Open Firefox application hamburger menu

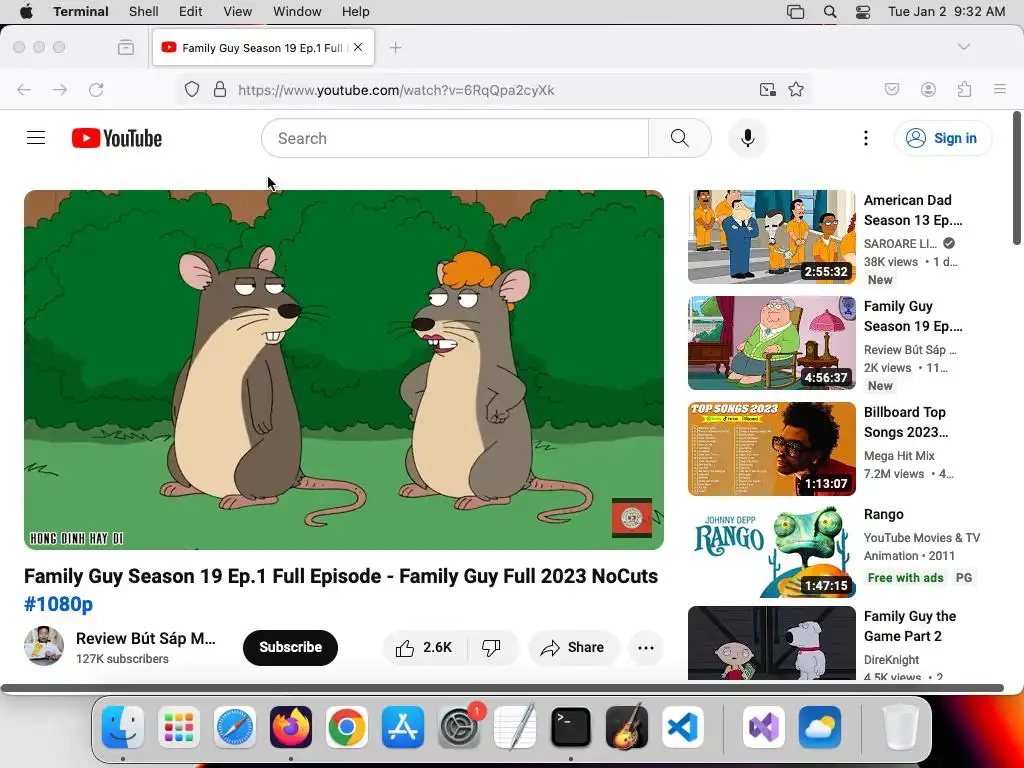pyautogui.click(x=1000, y=89)
